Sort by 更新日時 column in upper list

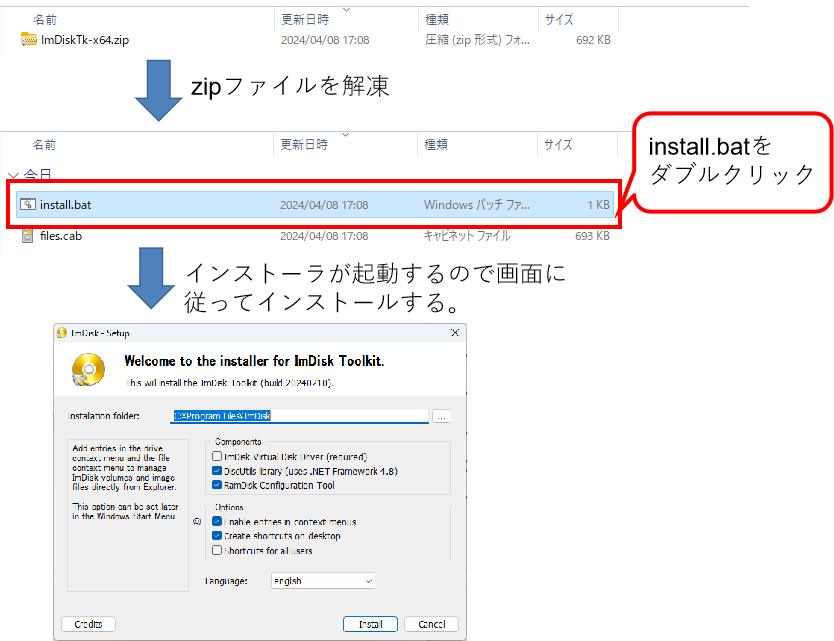(x=305, y=20)
